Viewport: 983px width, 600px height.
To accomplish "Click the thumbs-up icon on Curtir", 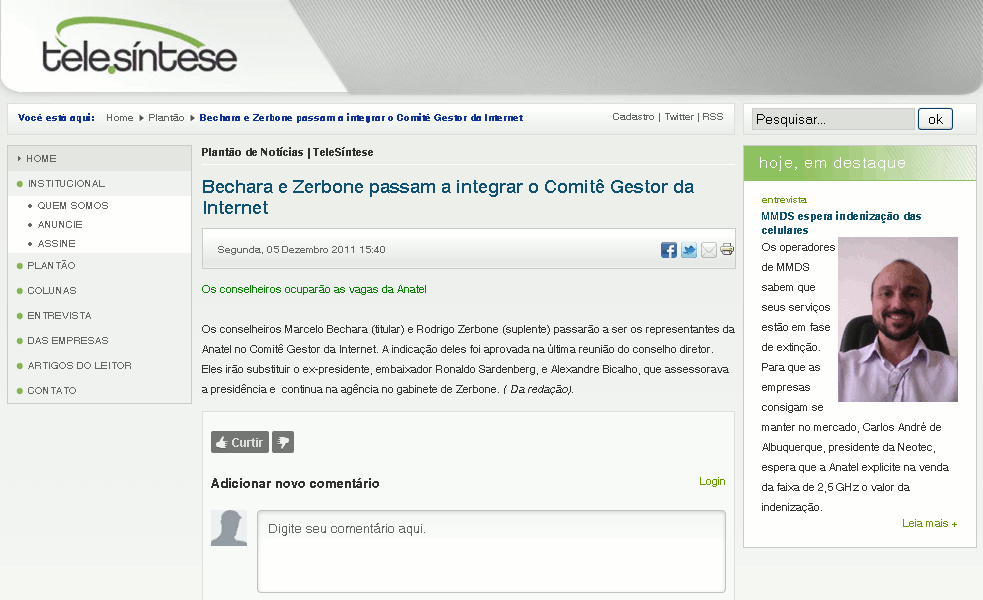I will tap(220, 441).
